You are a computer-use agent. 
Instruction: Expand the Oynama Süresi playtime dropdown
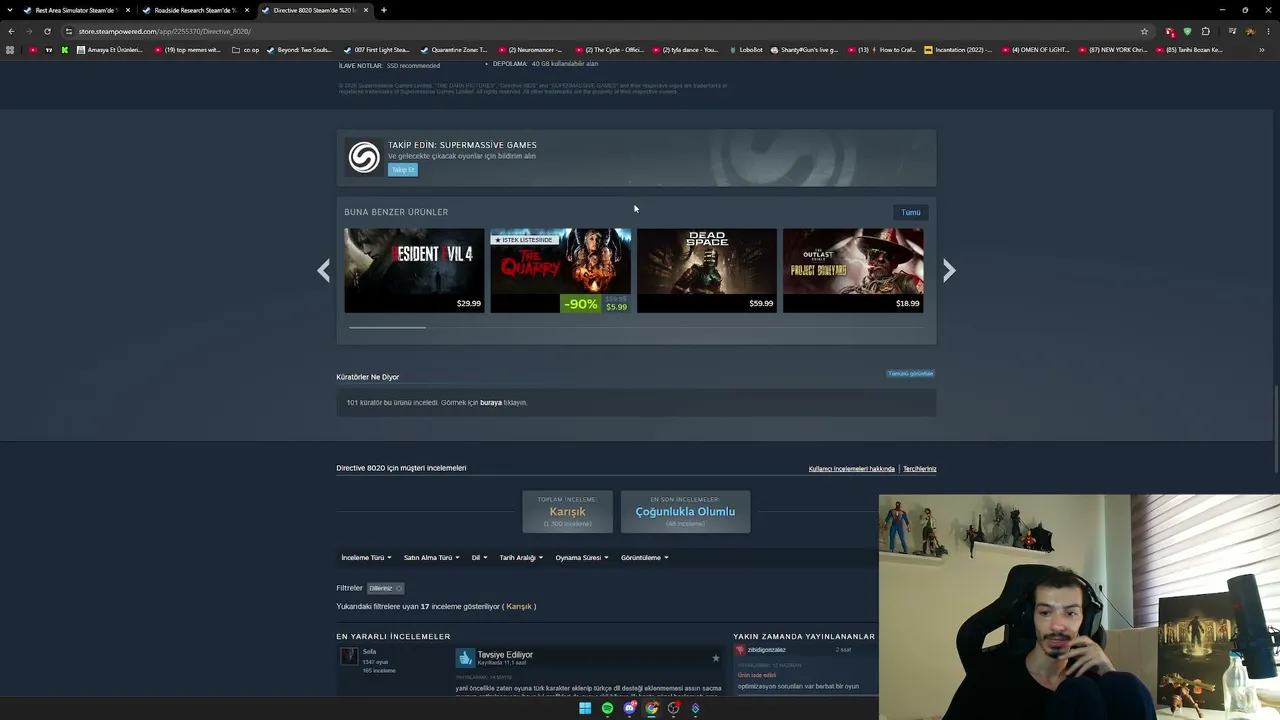click(x=582, y=558)
